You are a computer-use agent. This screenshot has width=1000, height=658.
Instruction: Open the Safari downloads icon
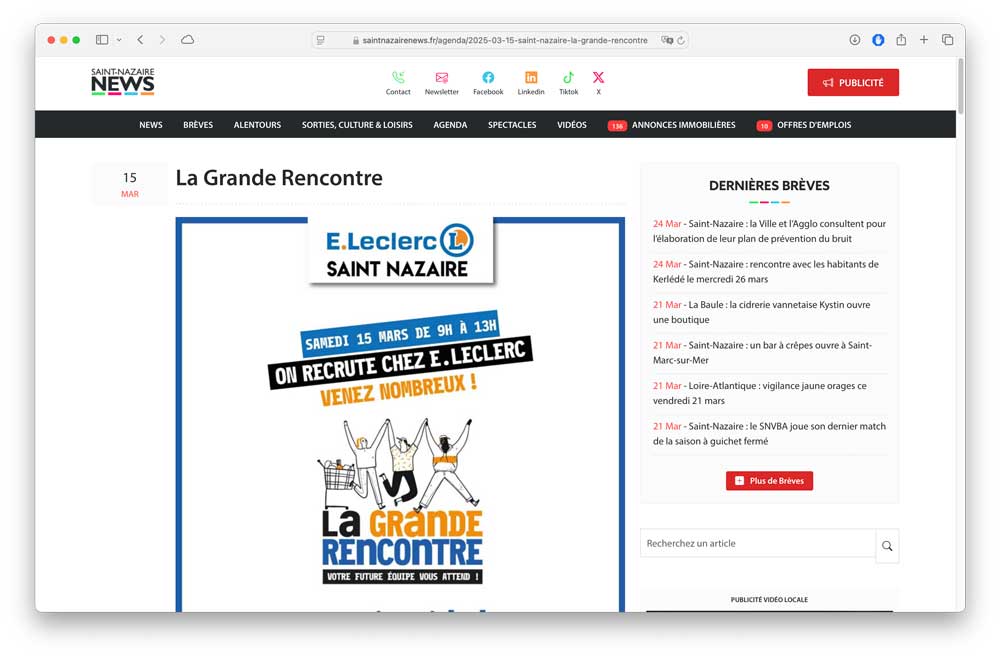(855, 40)
